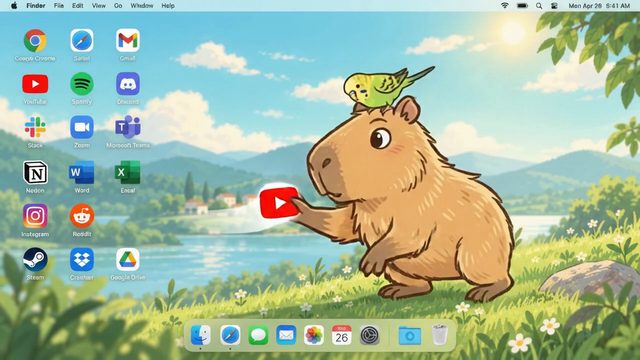Image resolution: width=640 pixels, height=360 pixels.
Task: Select the Instagram desktop icon
Action: tap(35, 216)
